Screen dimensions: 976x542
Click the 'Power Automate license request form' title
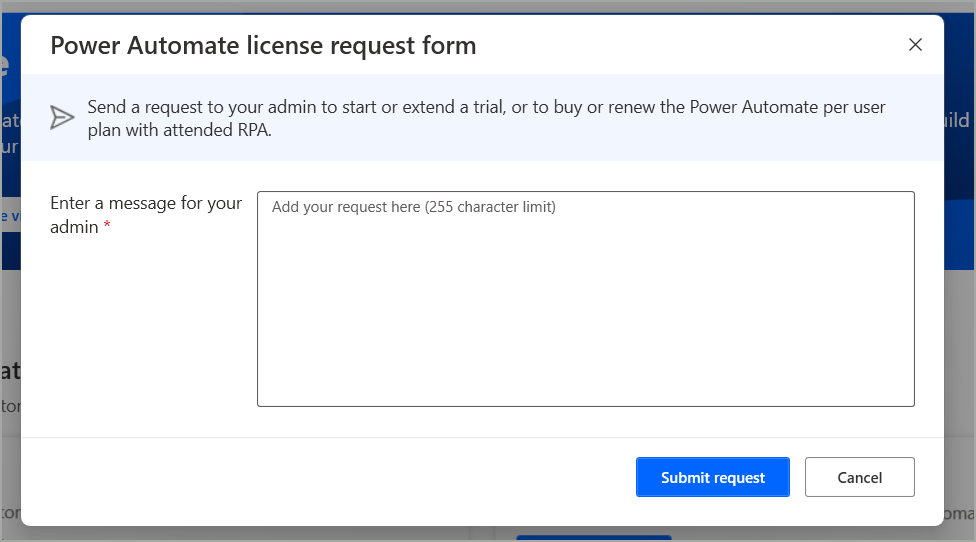point(263,45)
